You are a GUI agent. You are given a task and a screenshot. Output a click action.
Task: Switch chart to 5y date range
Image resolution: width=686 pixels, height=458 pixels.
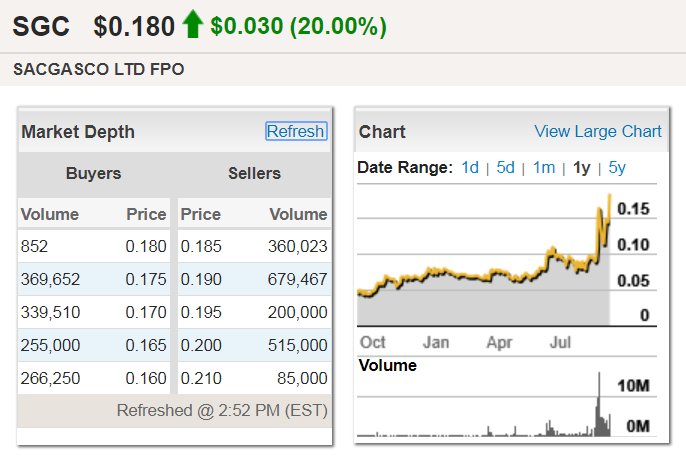click(617, 168)
